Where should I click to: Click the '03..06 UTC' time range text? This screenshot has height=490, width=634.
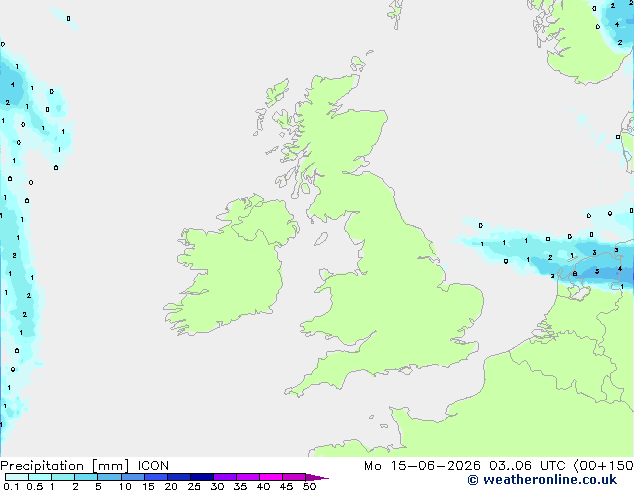(x=527, y=466)
